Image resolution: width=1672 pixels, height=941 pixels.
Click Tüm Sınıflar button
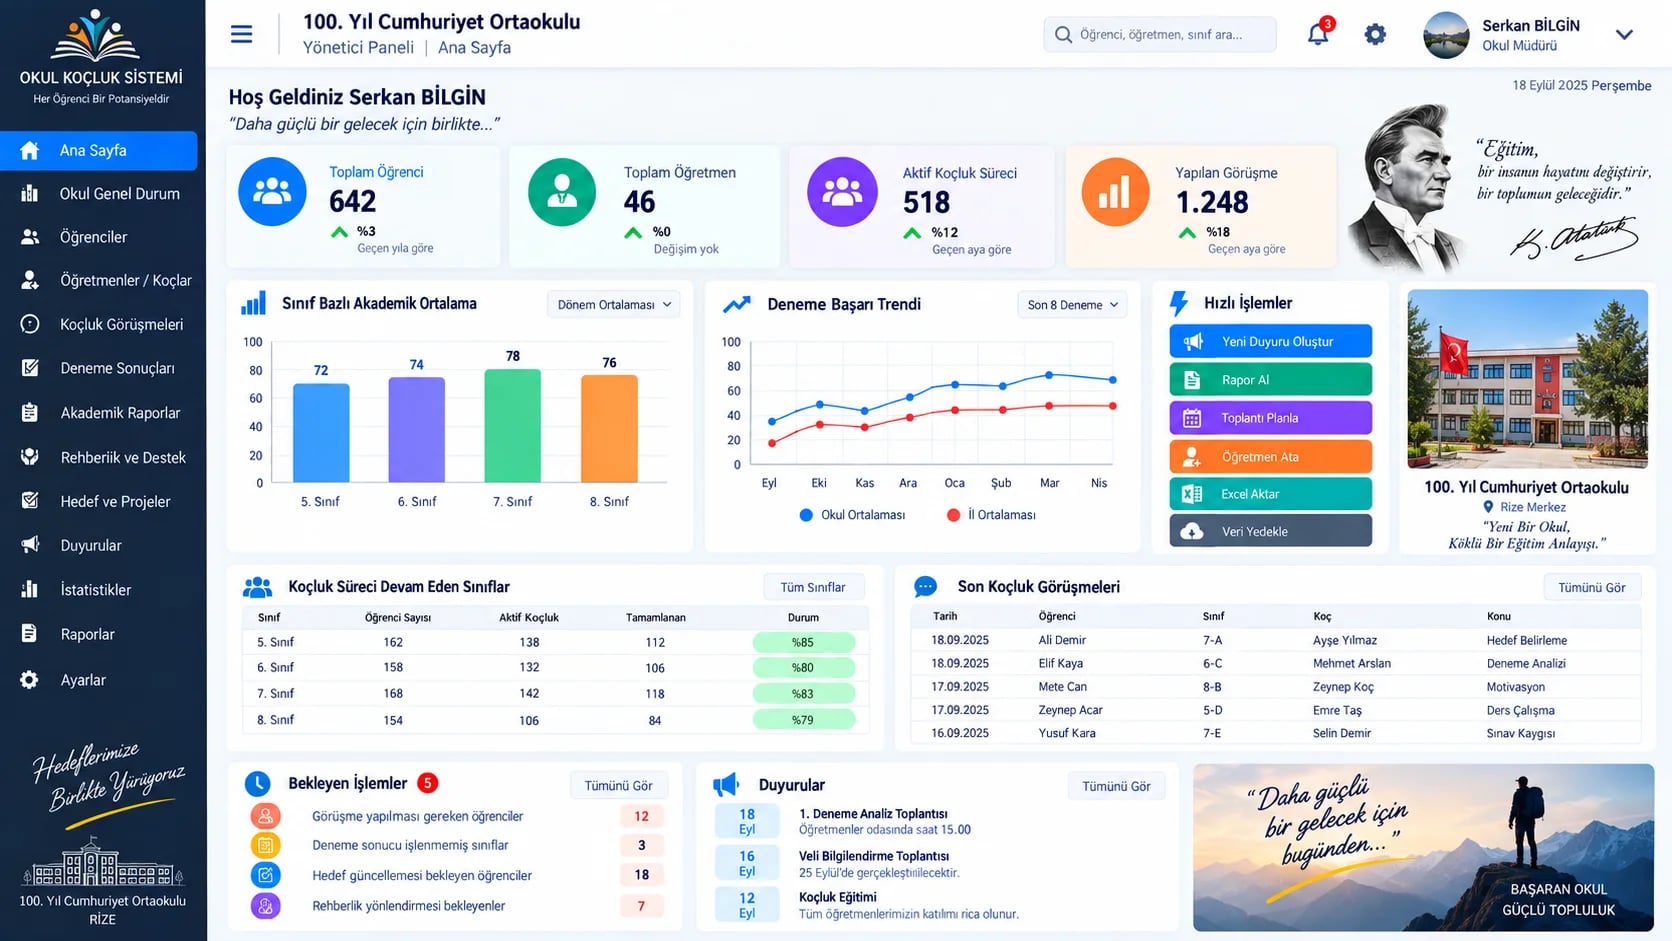(813, 587)
